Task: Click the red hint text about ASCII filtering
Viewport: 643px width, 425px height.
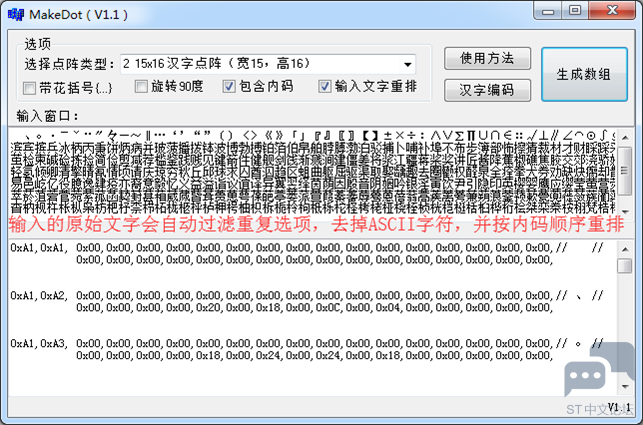Action: [316, 225]
